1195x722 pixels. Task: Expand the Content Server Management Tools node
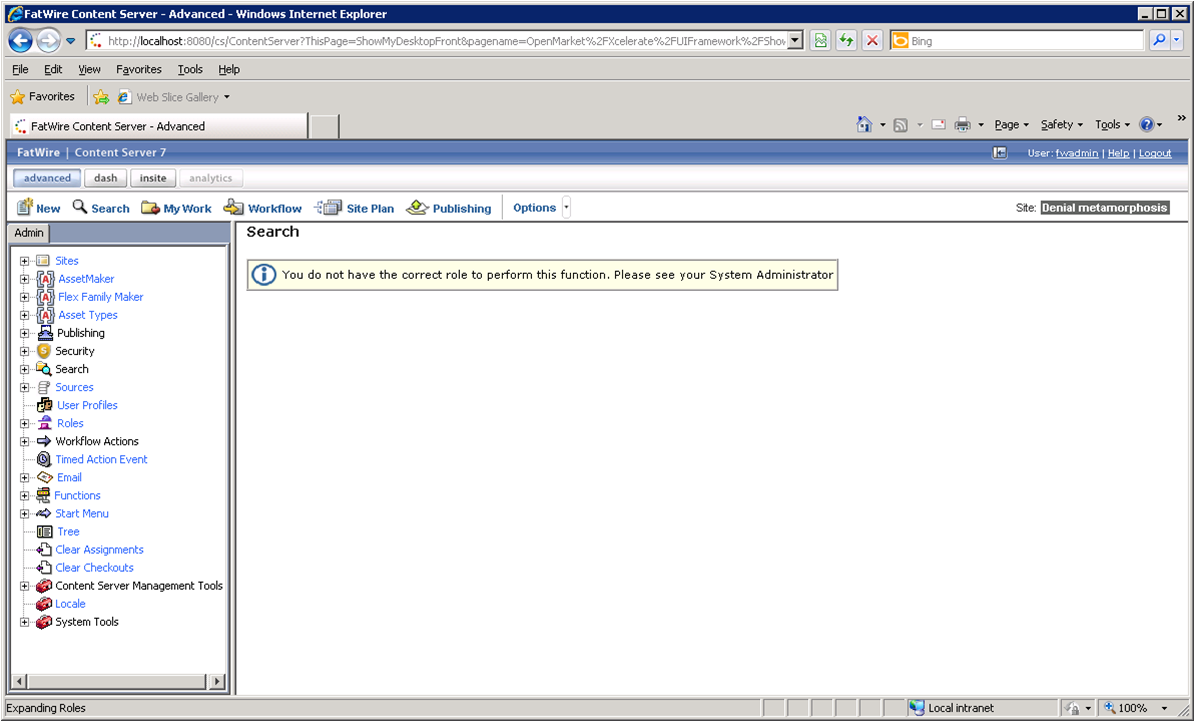pos(24,586)
